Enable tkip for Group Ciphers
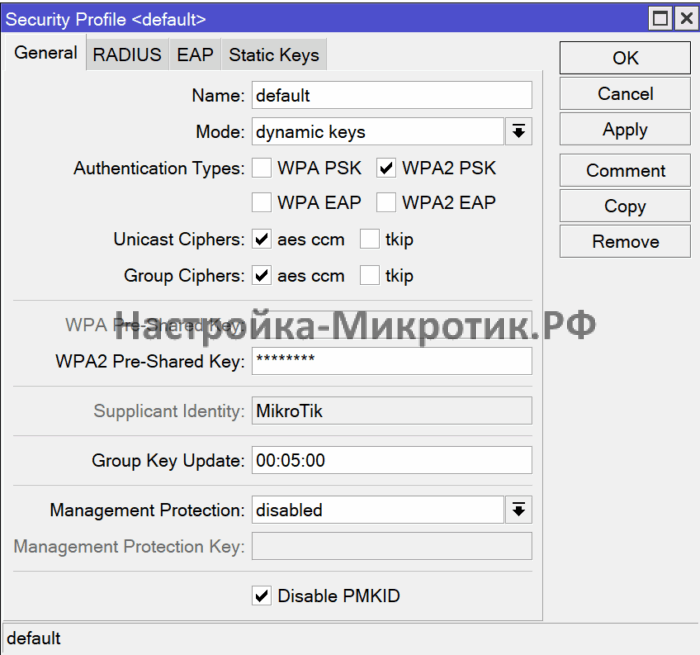The width and height of the screenshot is (700, 655). point(370,276)
